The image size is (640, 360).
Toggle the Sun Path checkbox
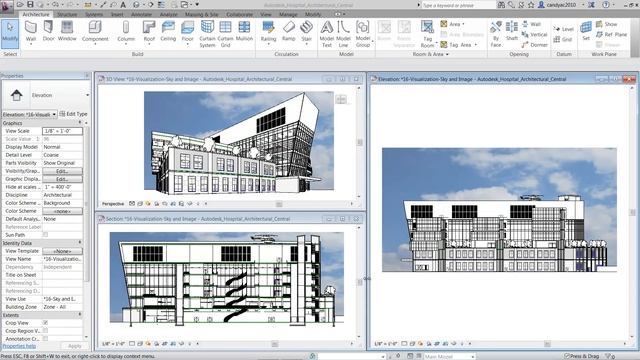point(45,235)
